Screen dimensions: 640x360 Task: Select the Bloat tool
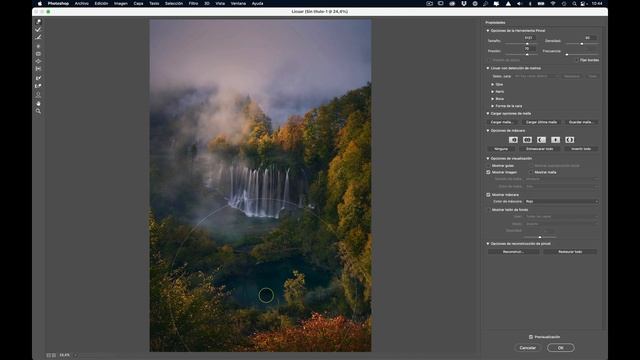click(38, 61)
